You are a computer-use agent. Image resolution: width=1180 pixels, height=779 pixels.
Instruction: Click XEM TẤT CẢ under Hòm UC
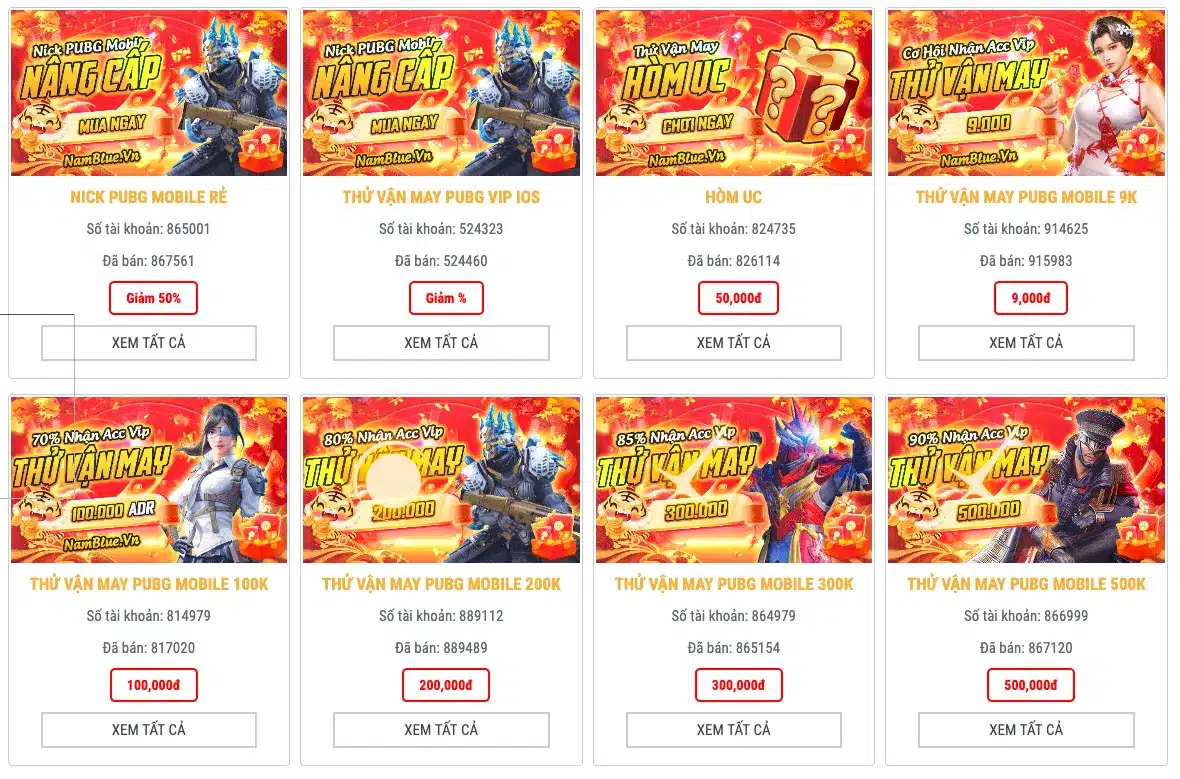[x=734, y=343]
